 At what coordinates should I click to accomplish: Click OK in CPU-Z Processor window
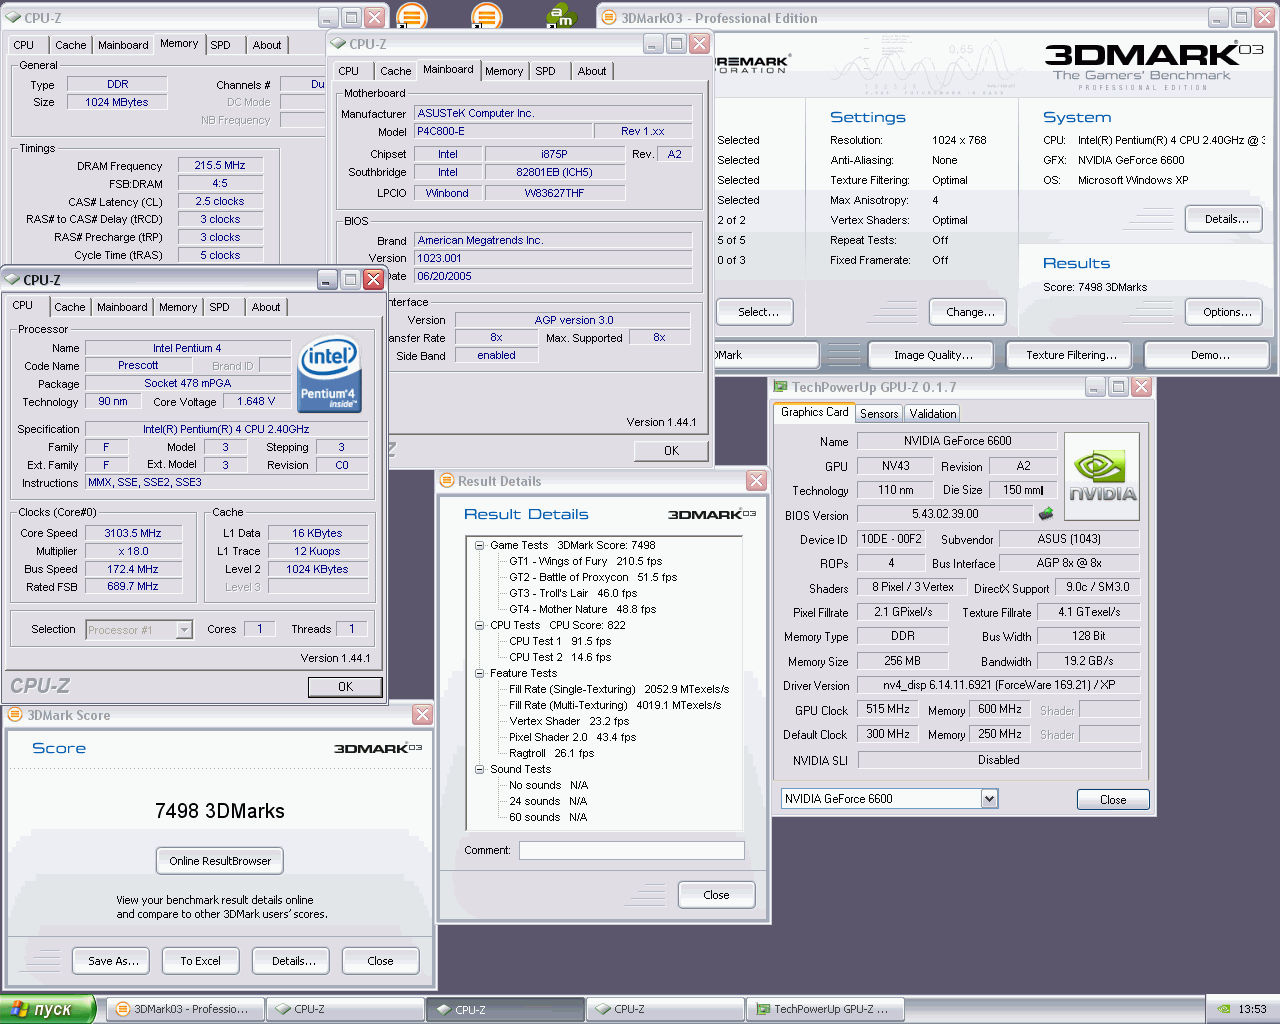[345, 687]
